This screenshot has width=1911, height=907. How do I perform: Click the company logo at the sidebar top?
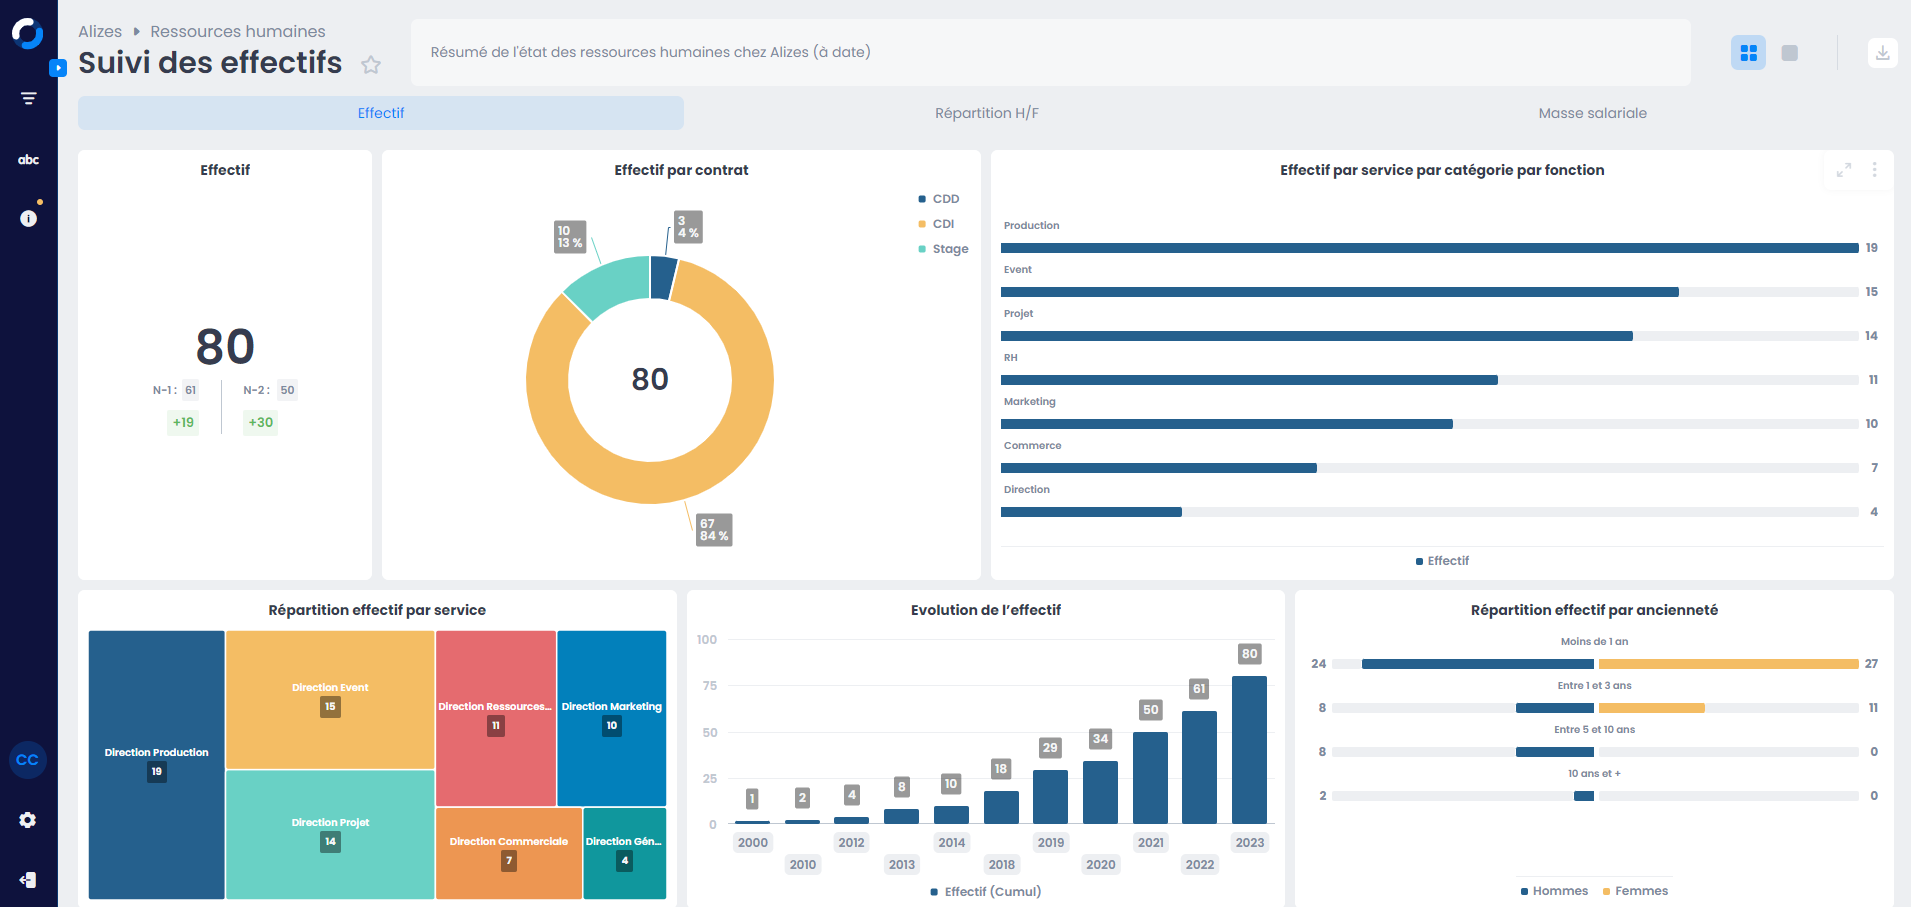click(x=27, y=32)
